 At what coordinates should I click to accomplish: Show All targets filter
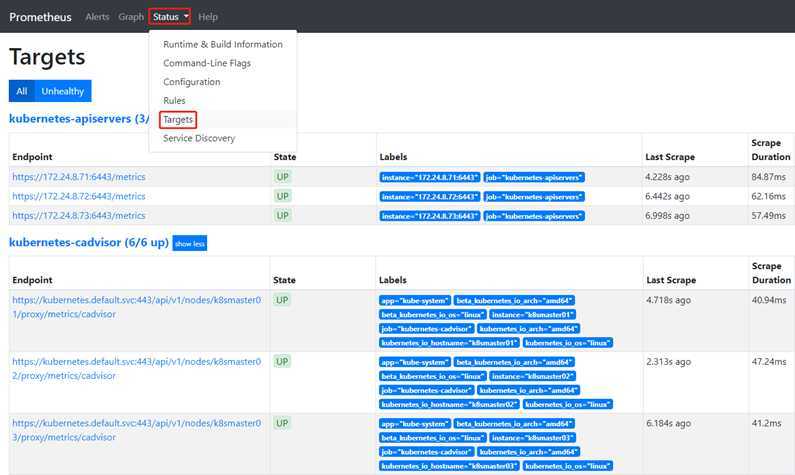point(21,91)
